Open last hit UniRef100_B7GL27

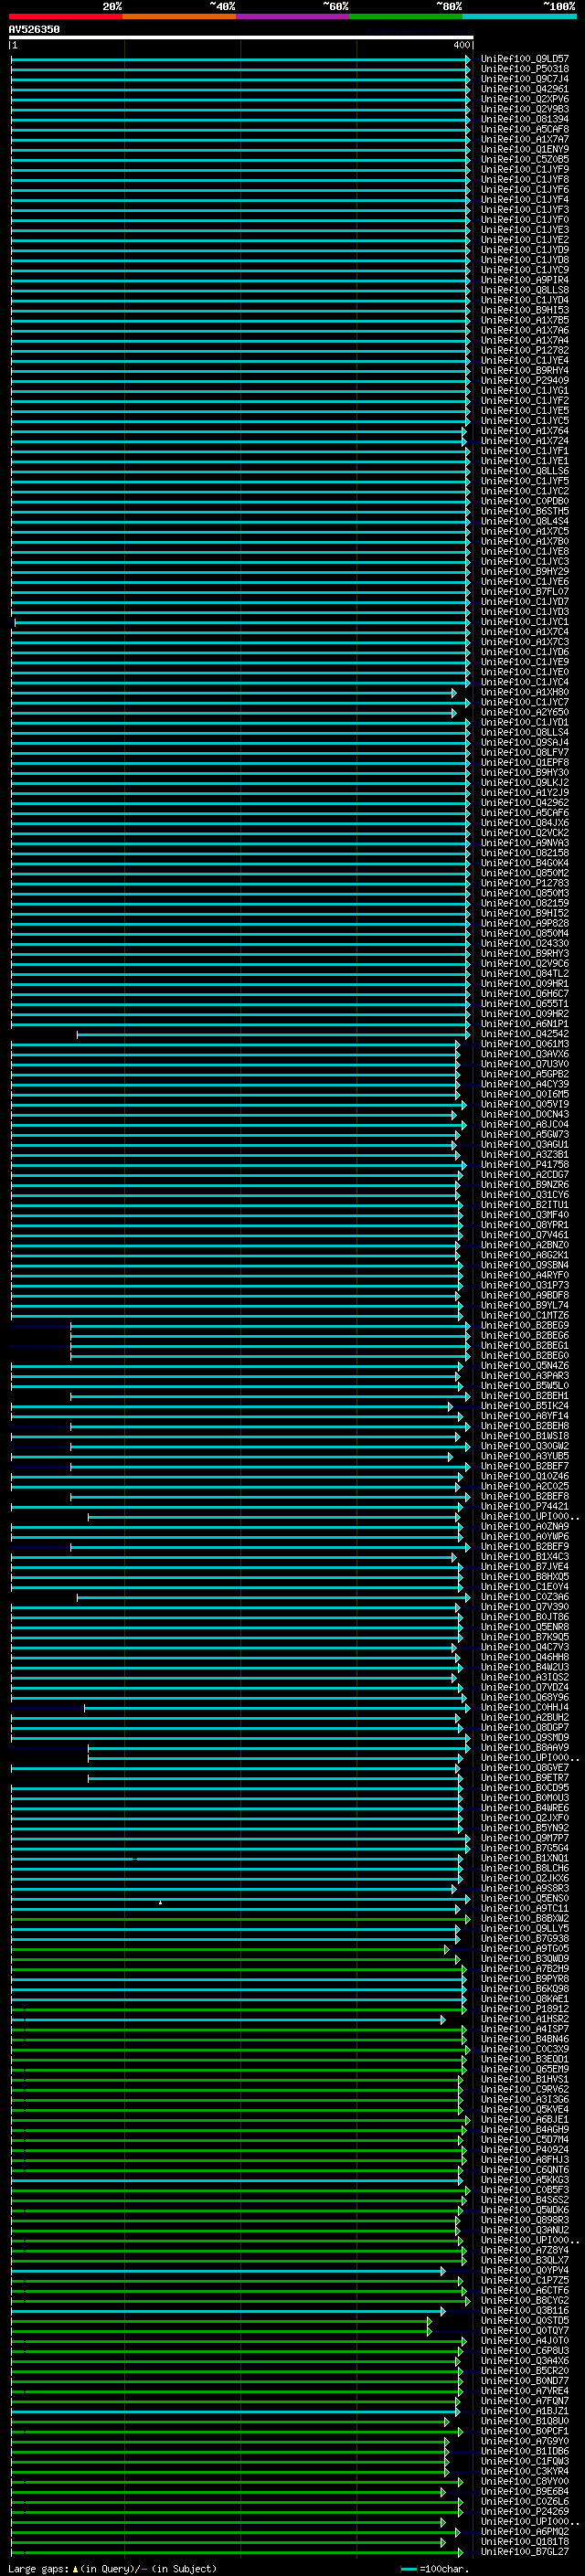coord(525,2553)
